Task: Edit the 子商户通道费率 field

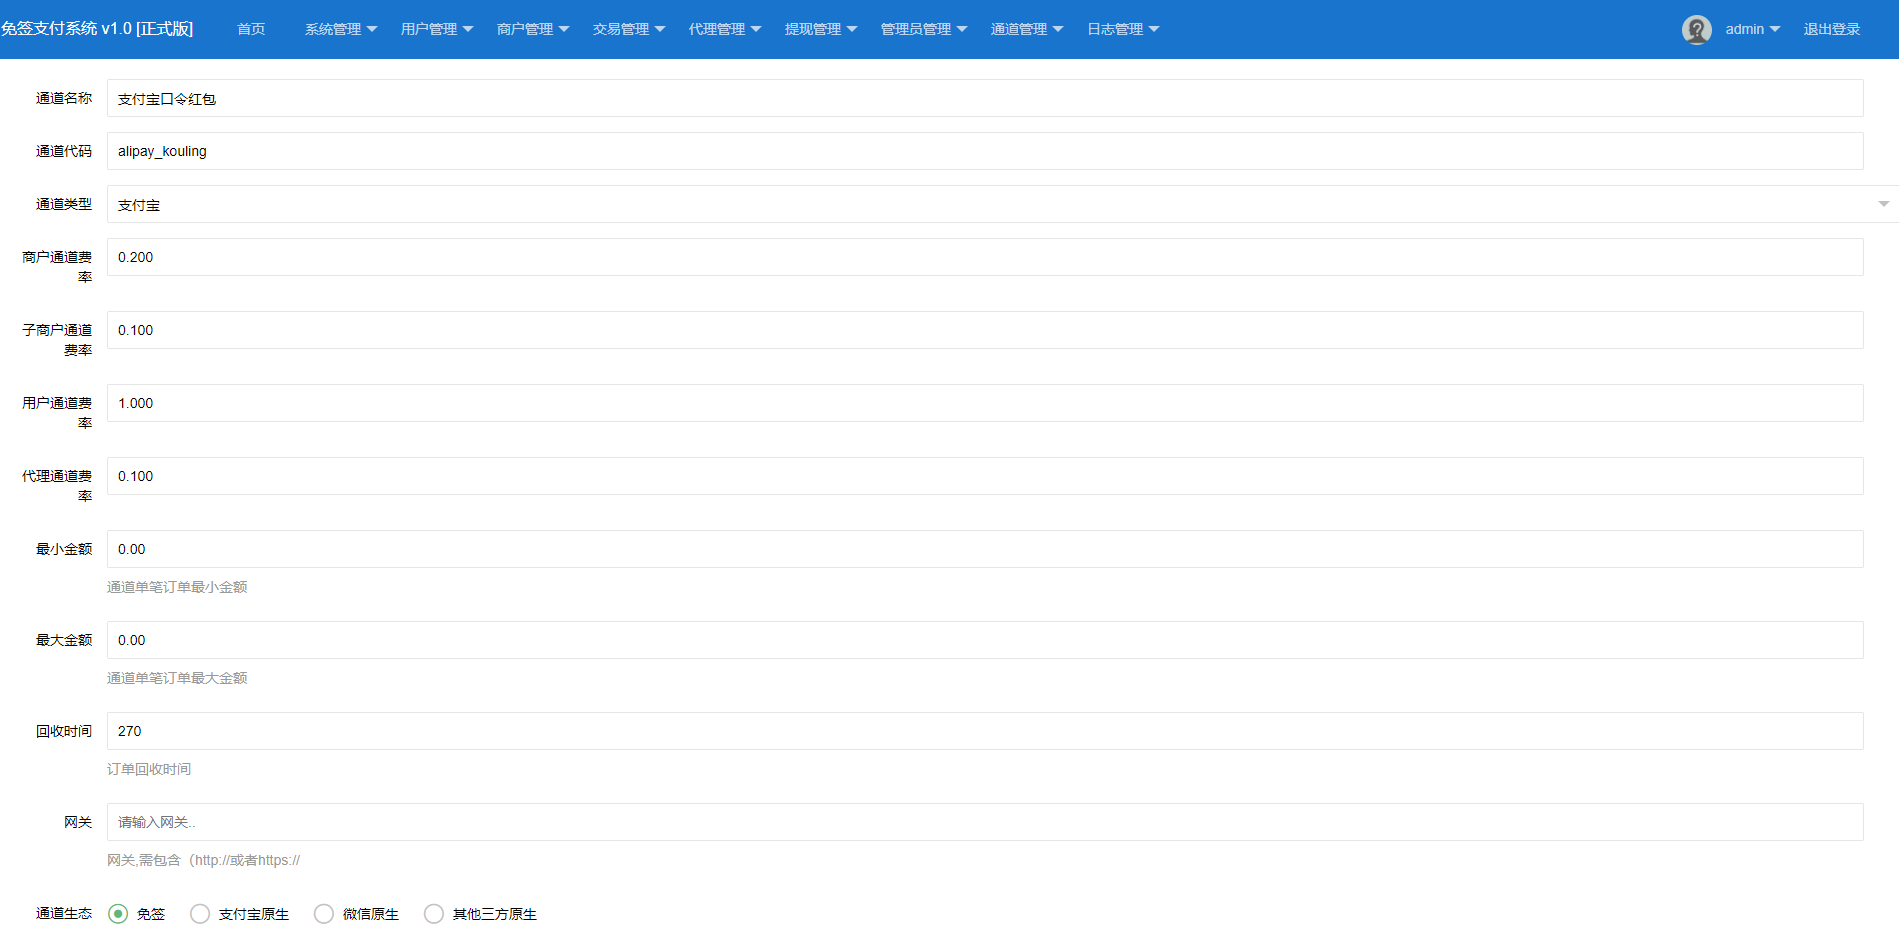Action: [x=985, y=330]
